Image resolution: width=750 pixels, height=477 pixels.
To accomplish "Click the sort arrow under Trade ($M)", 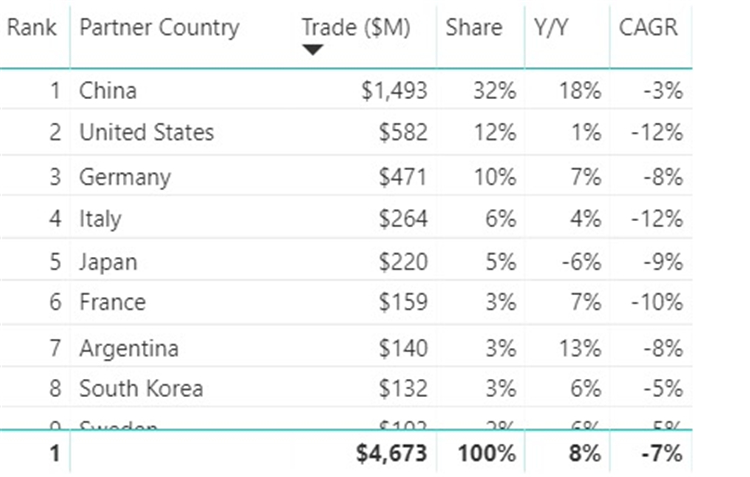I will click(x=313, y=50).
